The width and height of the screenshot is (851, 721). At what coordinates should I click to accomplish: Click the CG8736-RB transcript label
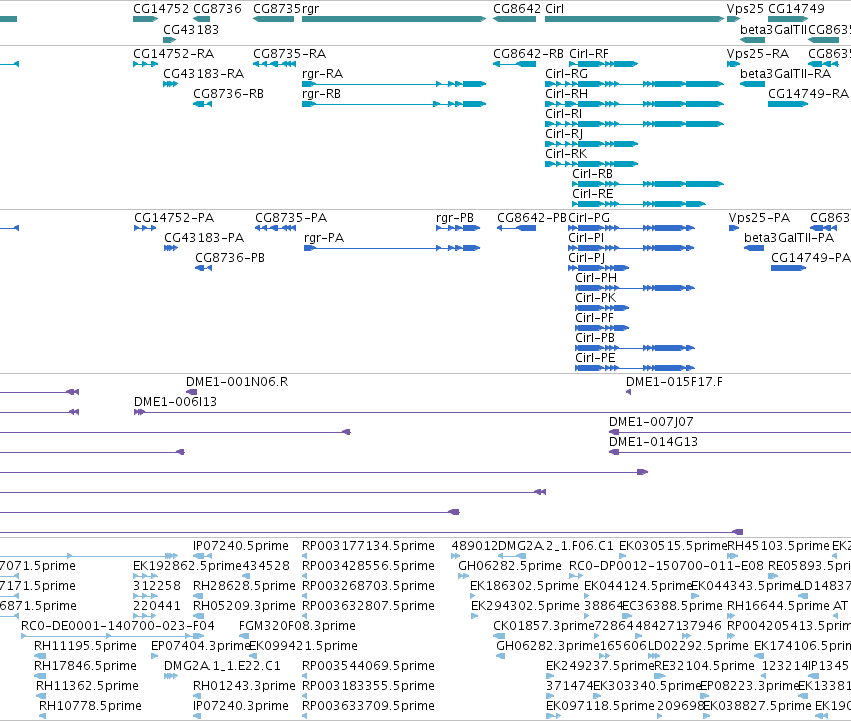pos(228,94)
